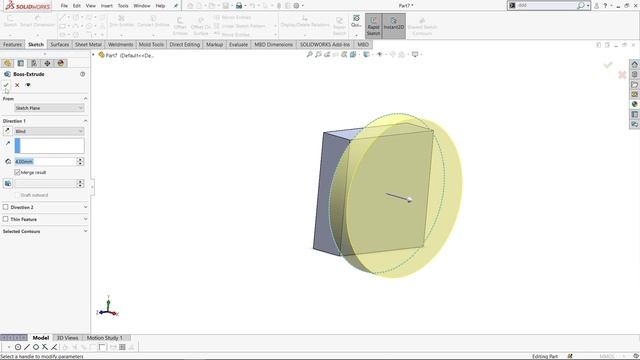This screenshot has height=360, width=640.
Task: Open the FeatureManager design tree tab
Action: point(7,63)
